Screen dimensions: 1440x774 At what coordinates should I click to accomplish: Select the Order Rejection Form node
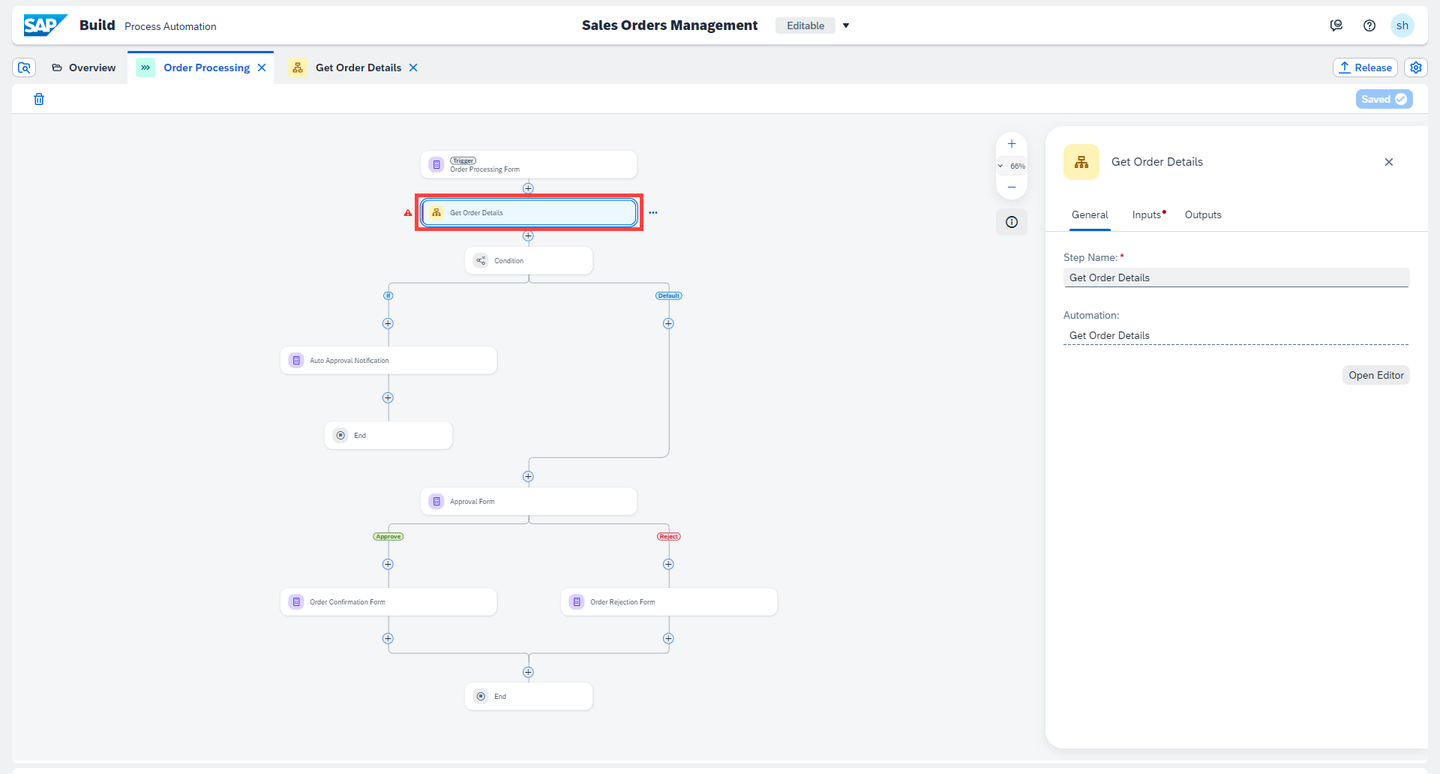[x=669, y=602]
